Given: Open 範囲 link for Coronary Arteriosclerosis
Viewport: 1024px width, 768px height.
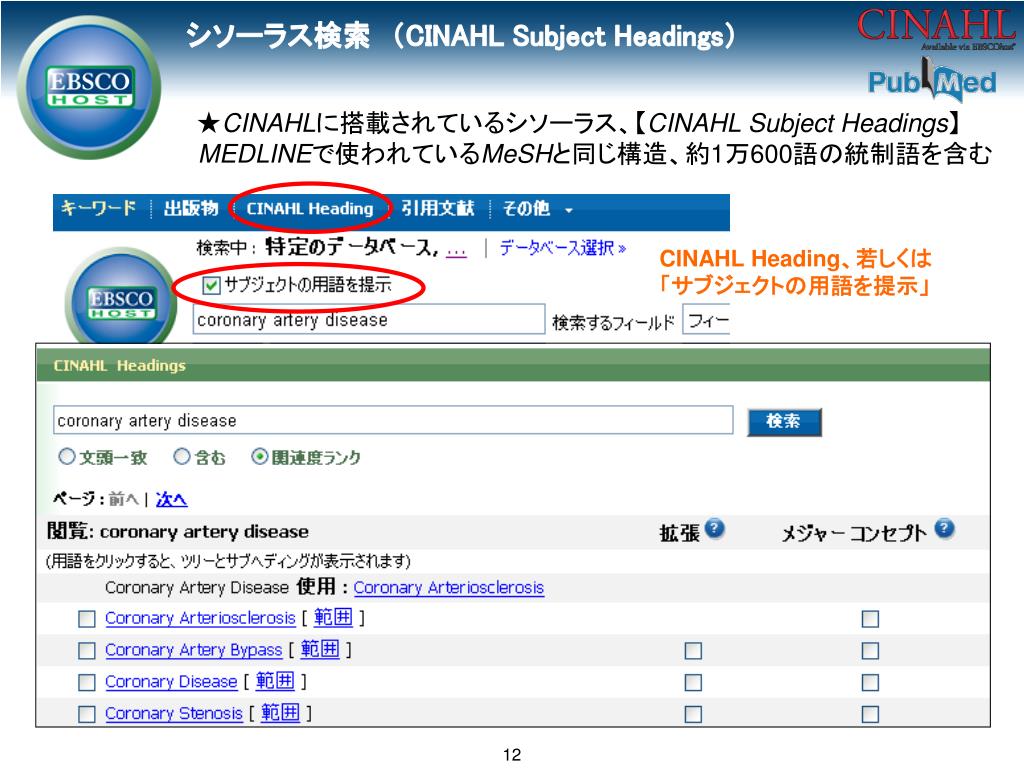Looking at the screenshot, I should click(x=333, y=617).
